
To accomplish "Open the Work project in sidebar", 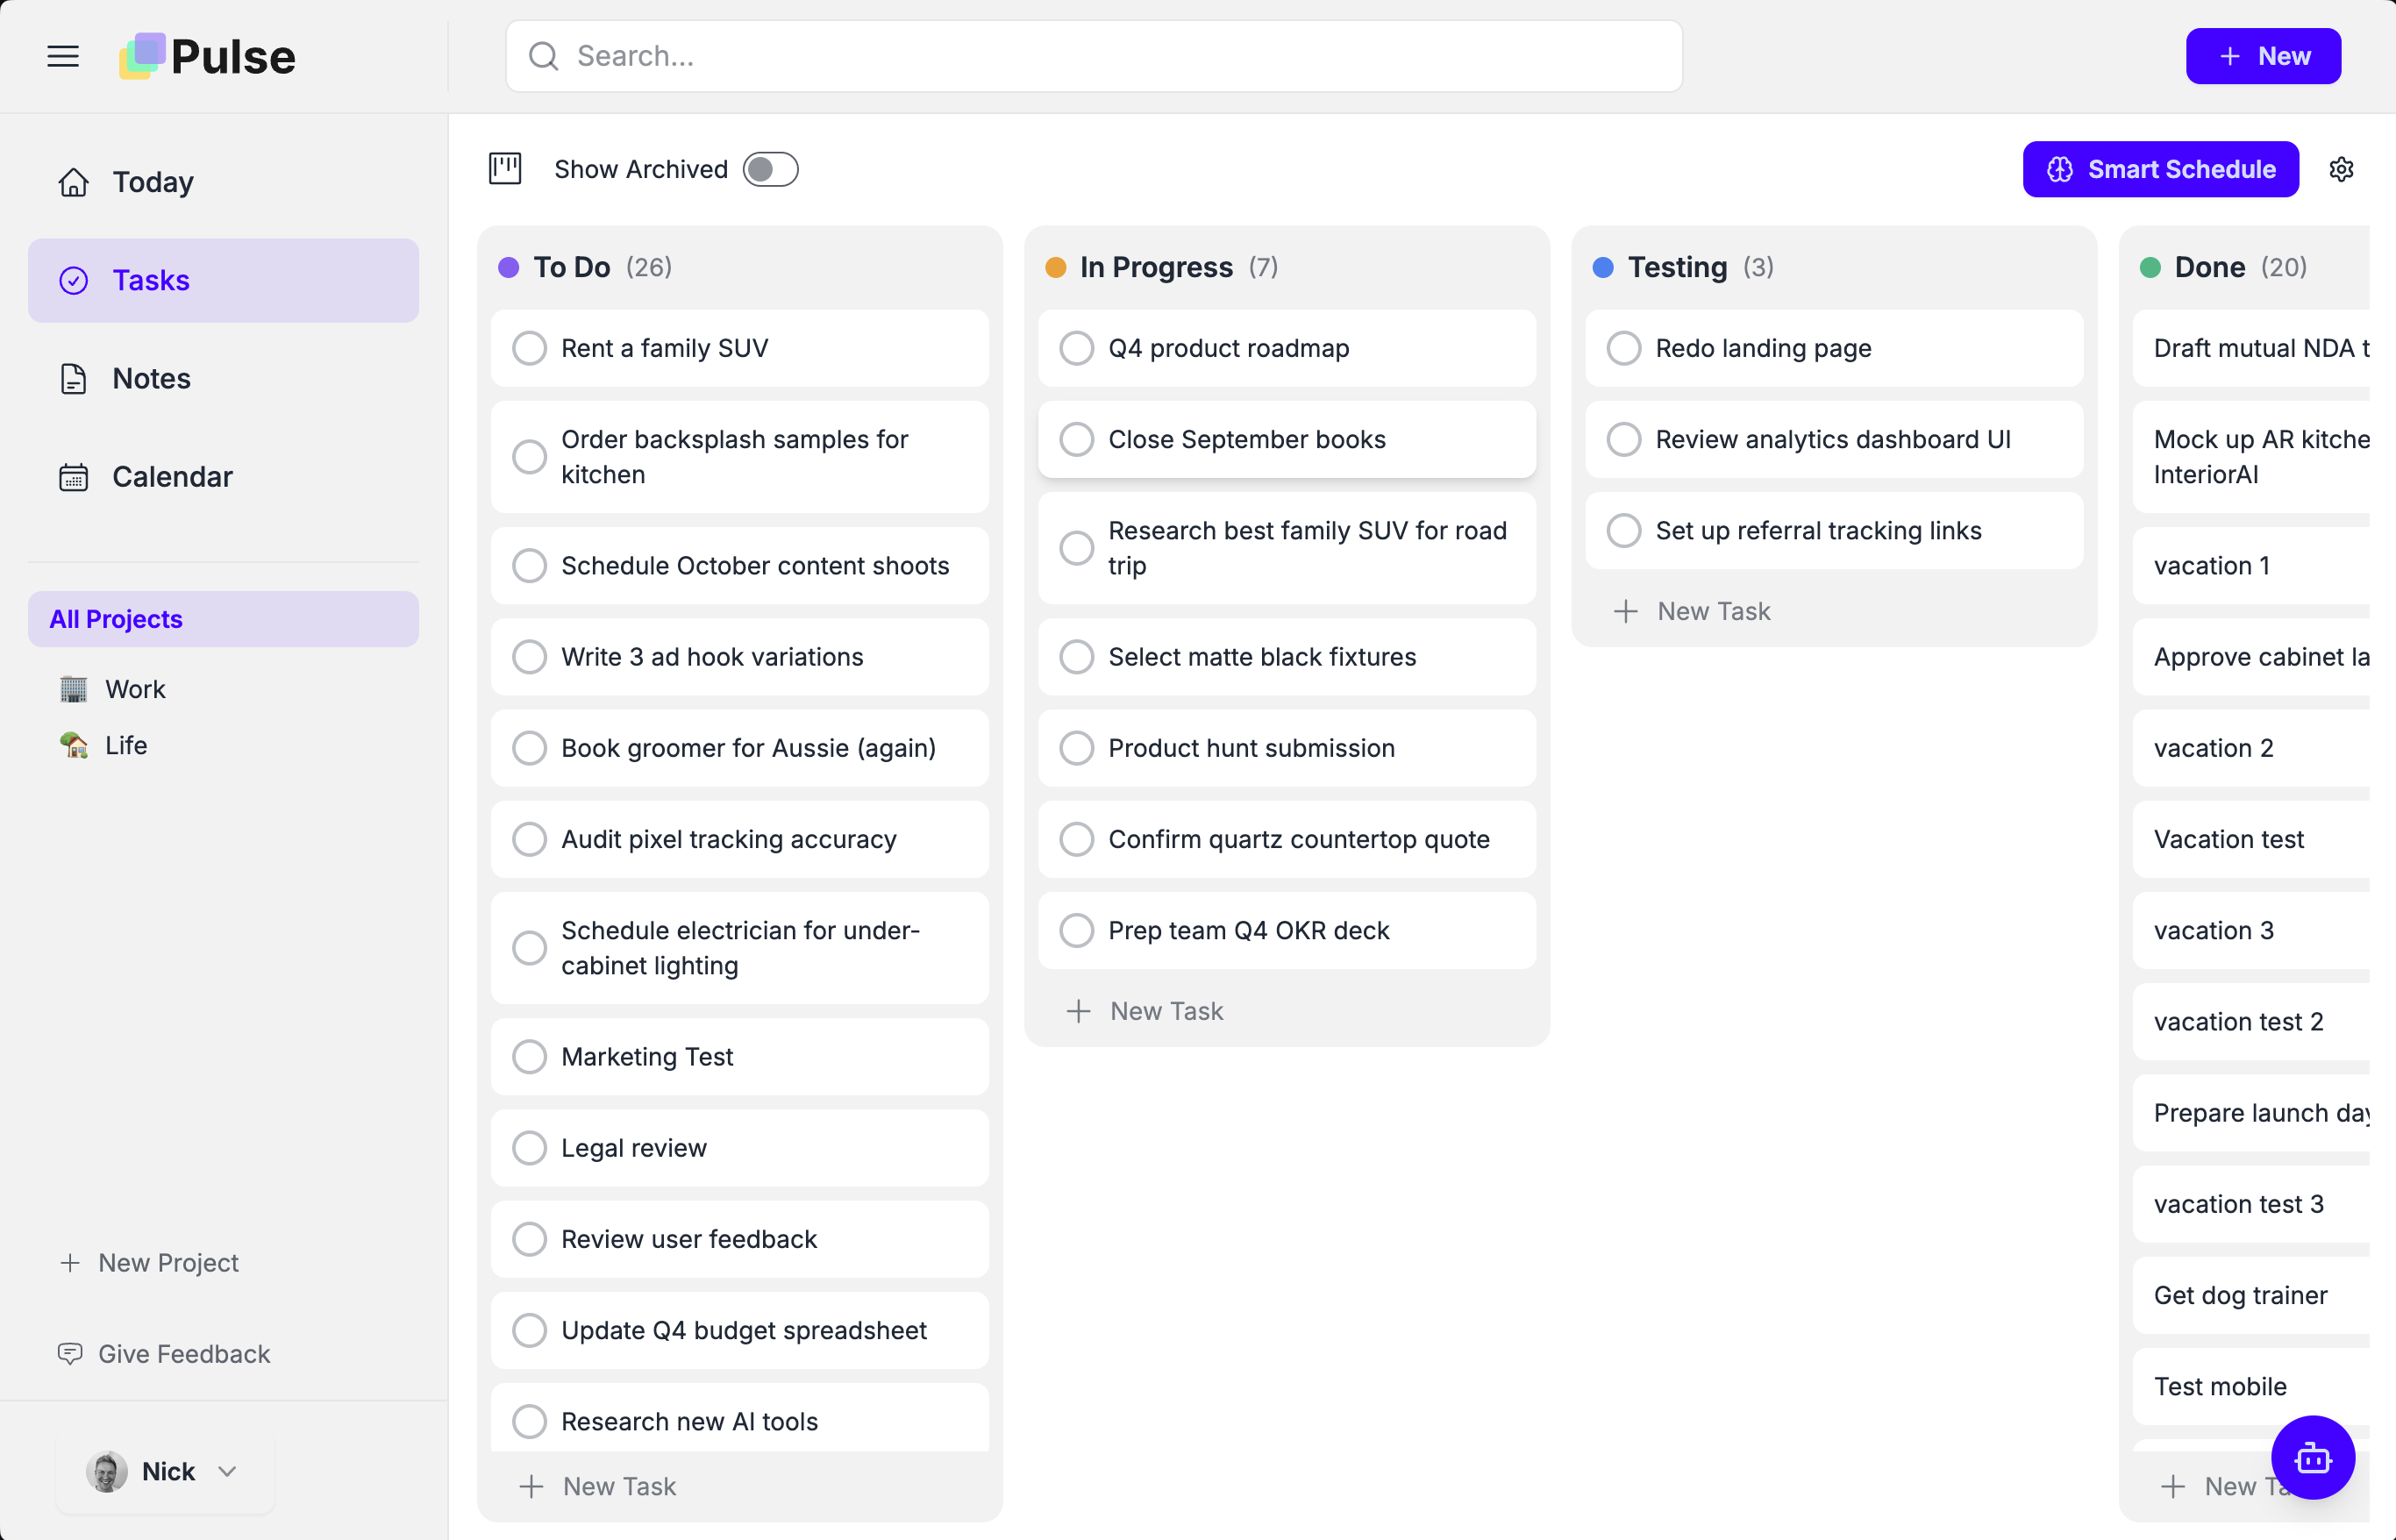I will (135, 689).
